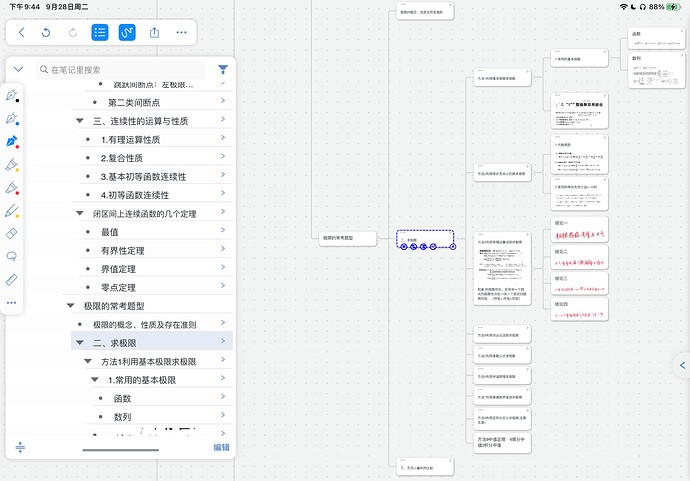Toggle the freehand drawing mode button
690x481 pixels.
[x=127, y=32]
